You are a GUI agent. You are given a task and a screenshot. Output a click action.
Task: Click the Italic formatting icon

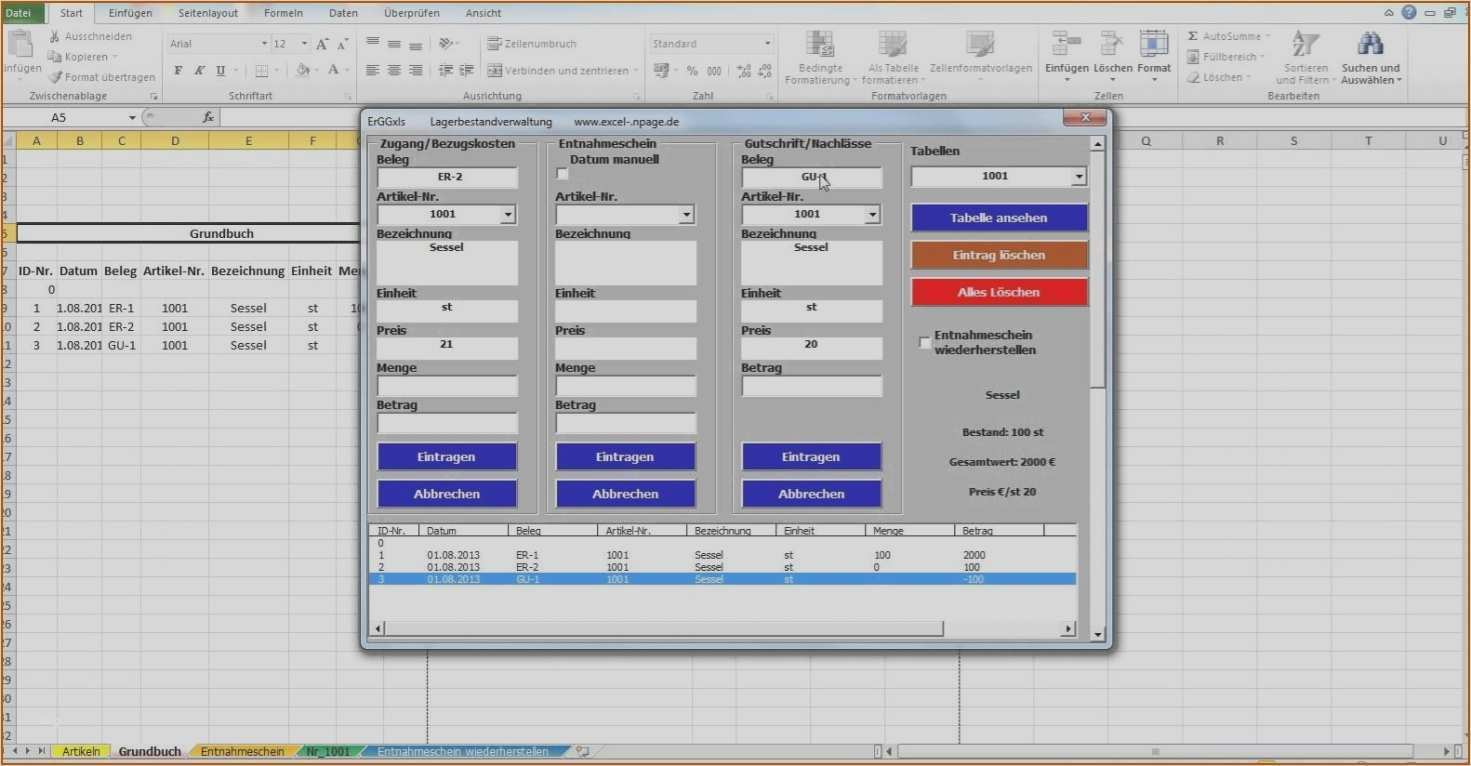[x=199, y=71]
